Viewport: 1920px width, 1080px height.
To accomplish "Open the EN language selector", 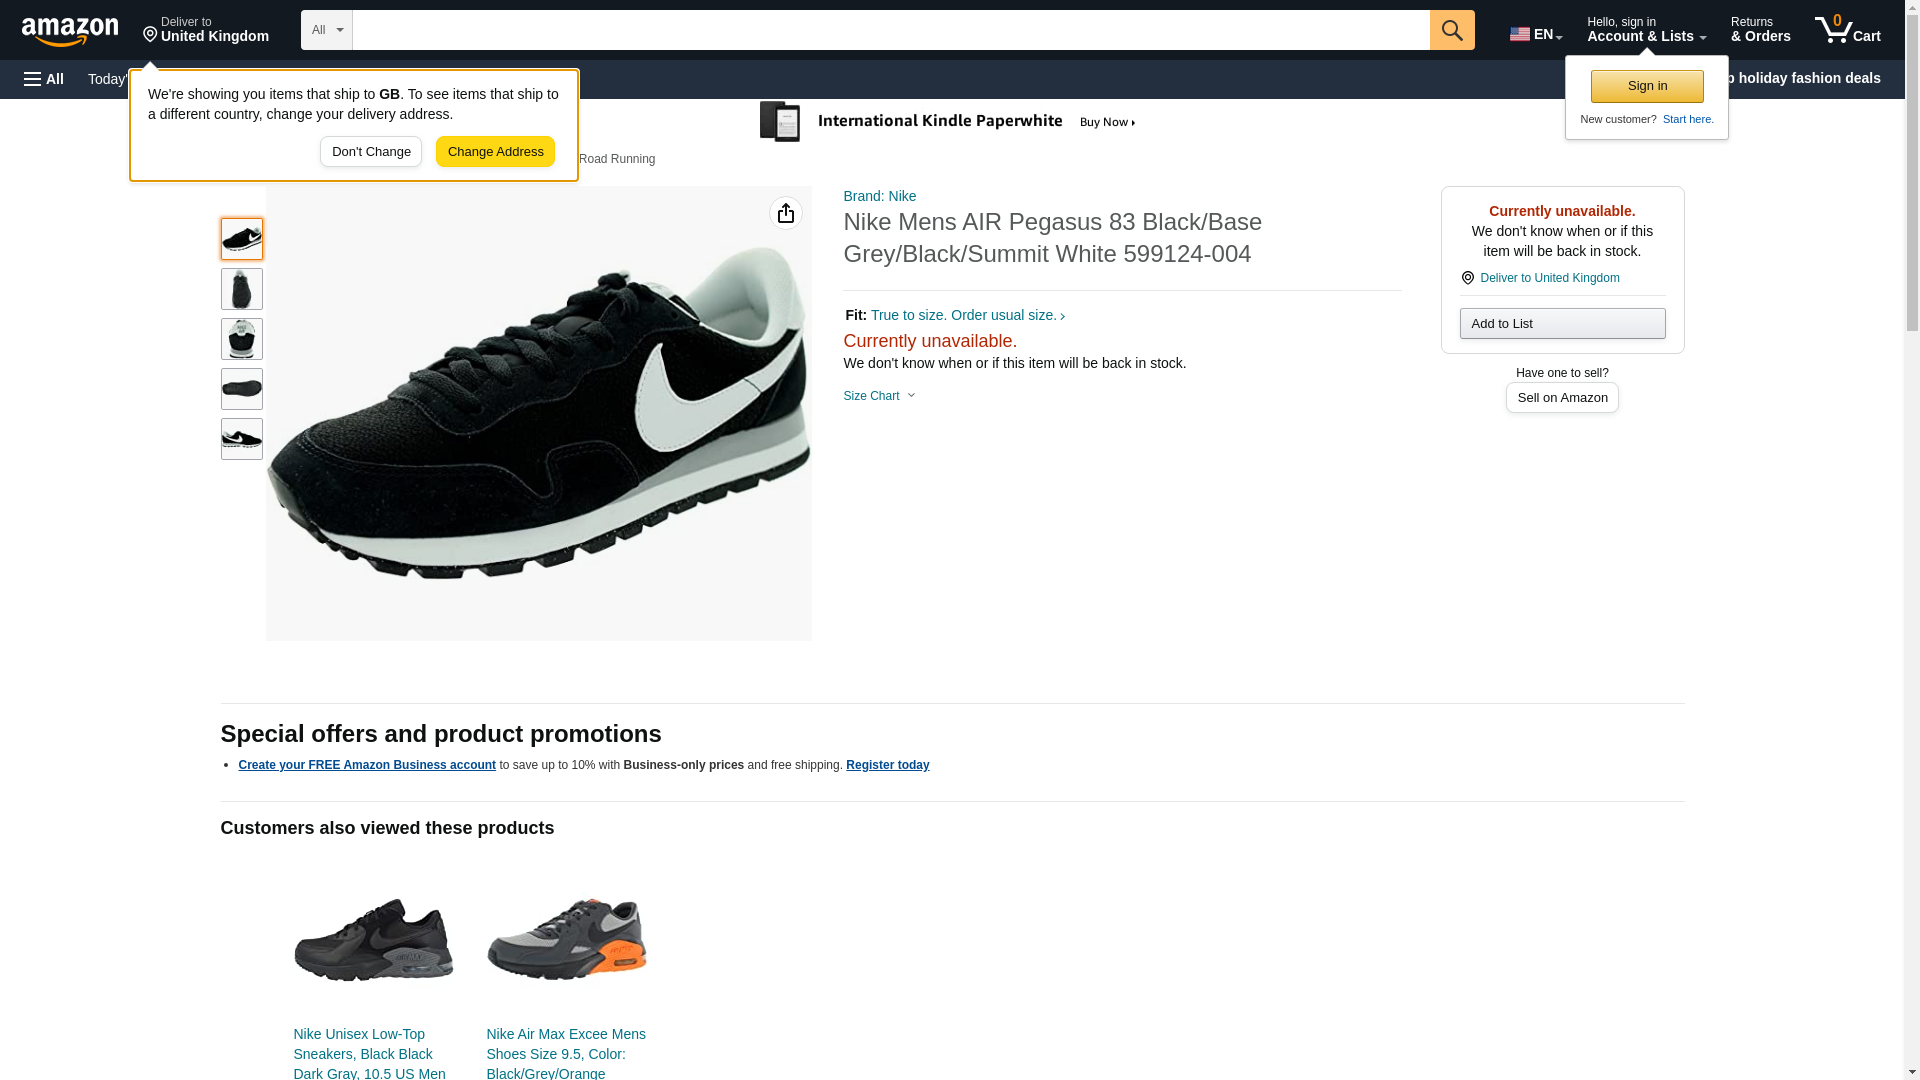I will (1535, 34).
